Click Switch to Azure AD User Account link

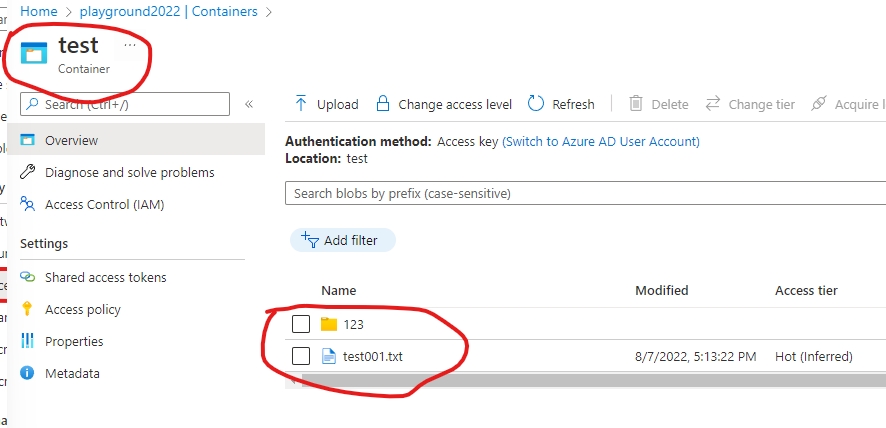pyautogui.click(x=601, y=141)
